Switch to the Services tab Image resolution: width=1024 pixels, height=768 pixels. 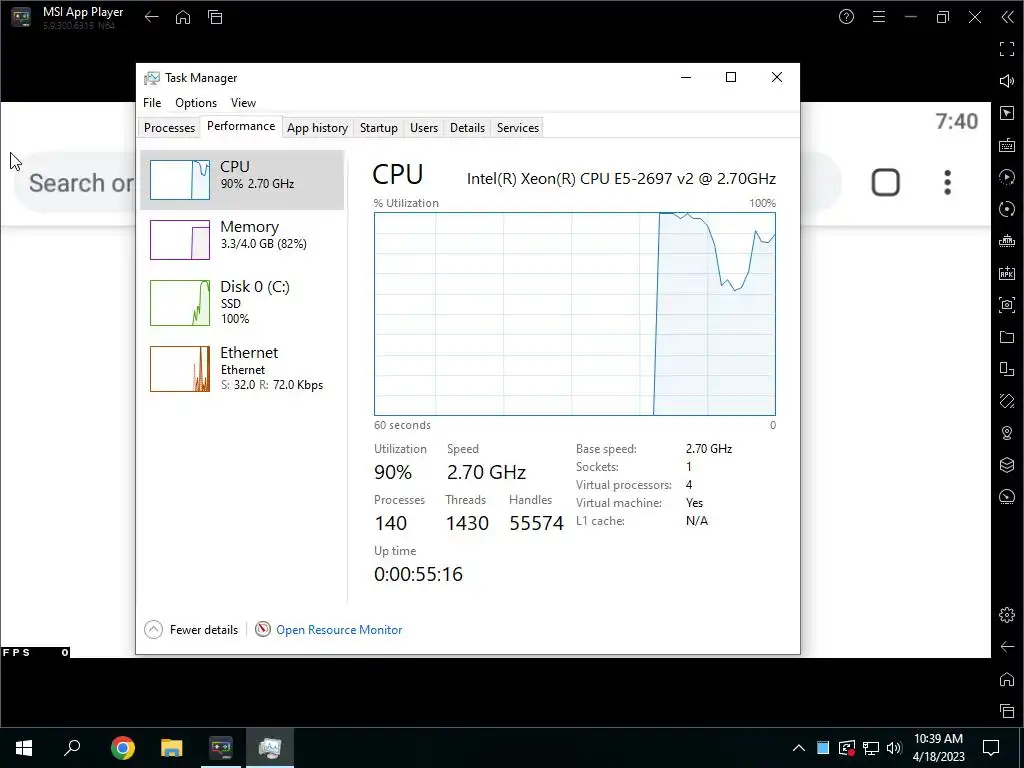[x=518, y=128]
